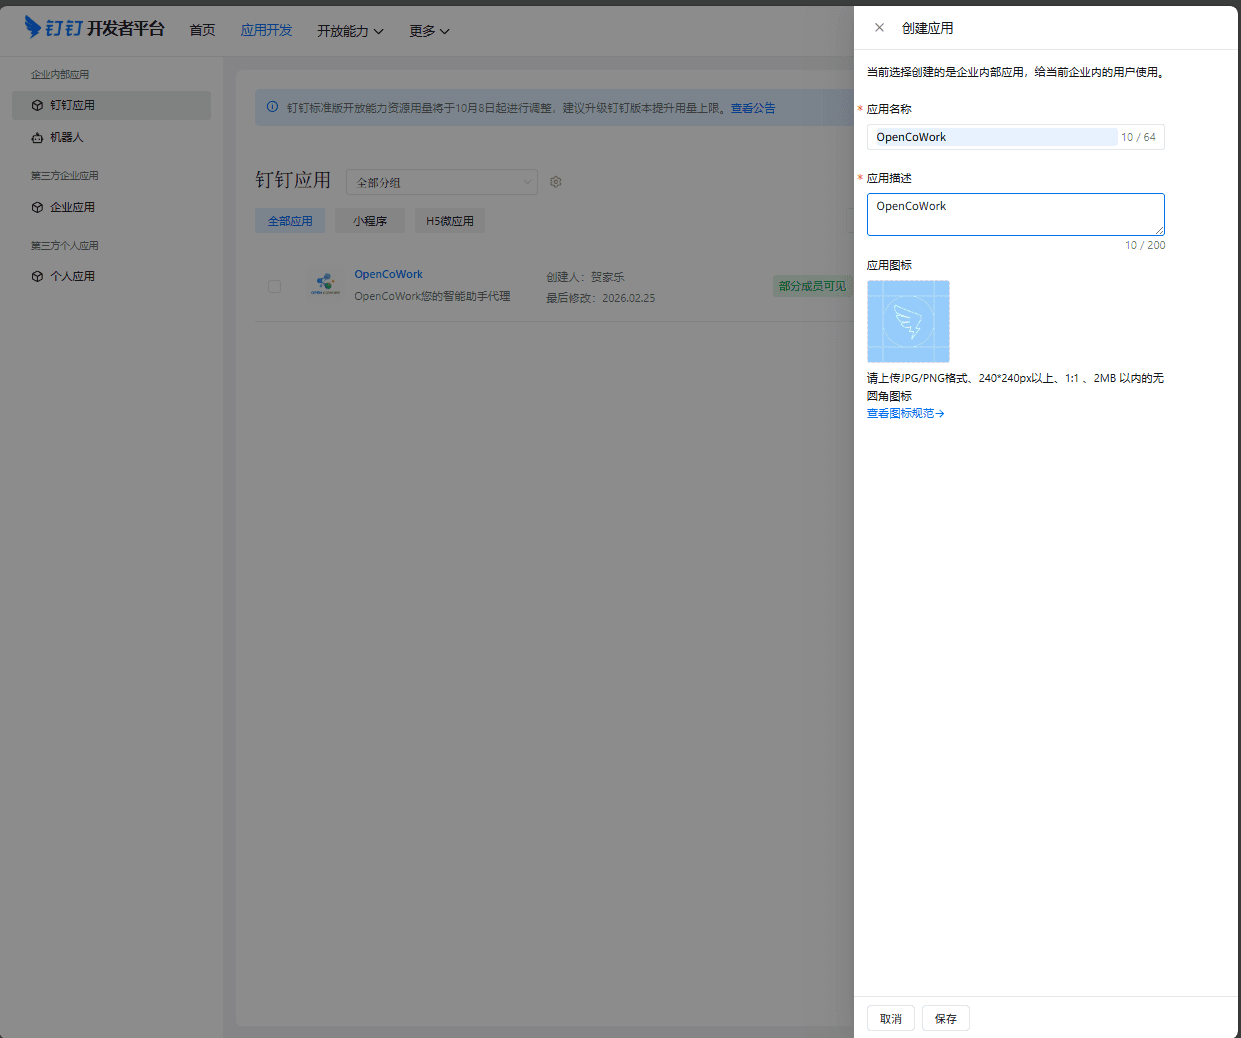Open the 查看图标规范 link
This screenshot has width=1241, height=1038.
[x=905, y=413]
